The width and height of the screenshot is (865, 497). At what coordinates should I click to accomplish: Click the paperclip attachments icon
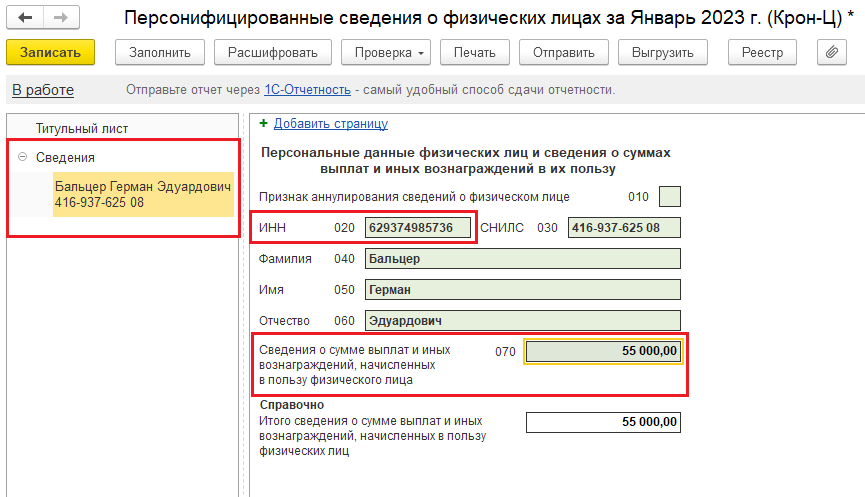pyautogui.click(x=832, y=52)
